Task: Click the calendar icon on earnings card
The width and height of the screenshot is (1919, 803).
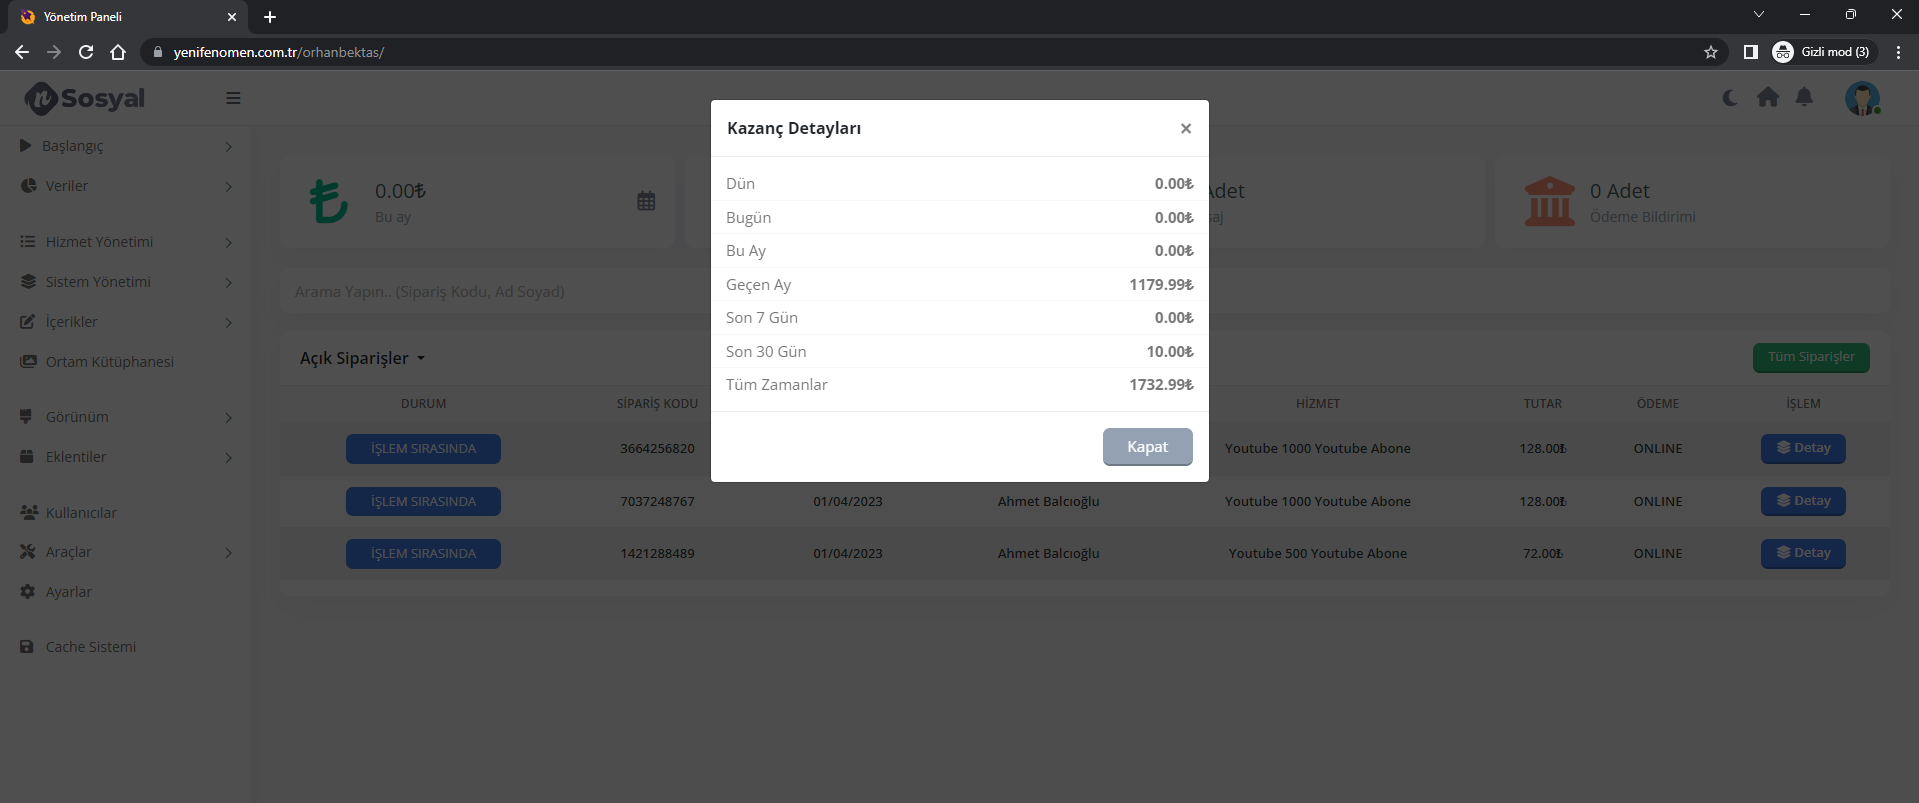Action: [x=646, y=201]
